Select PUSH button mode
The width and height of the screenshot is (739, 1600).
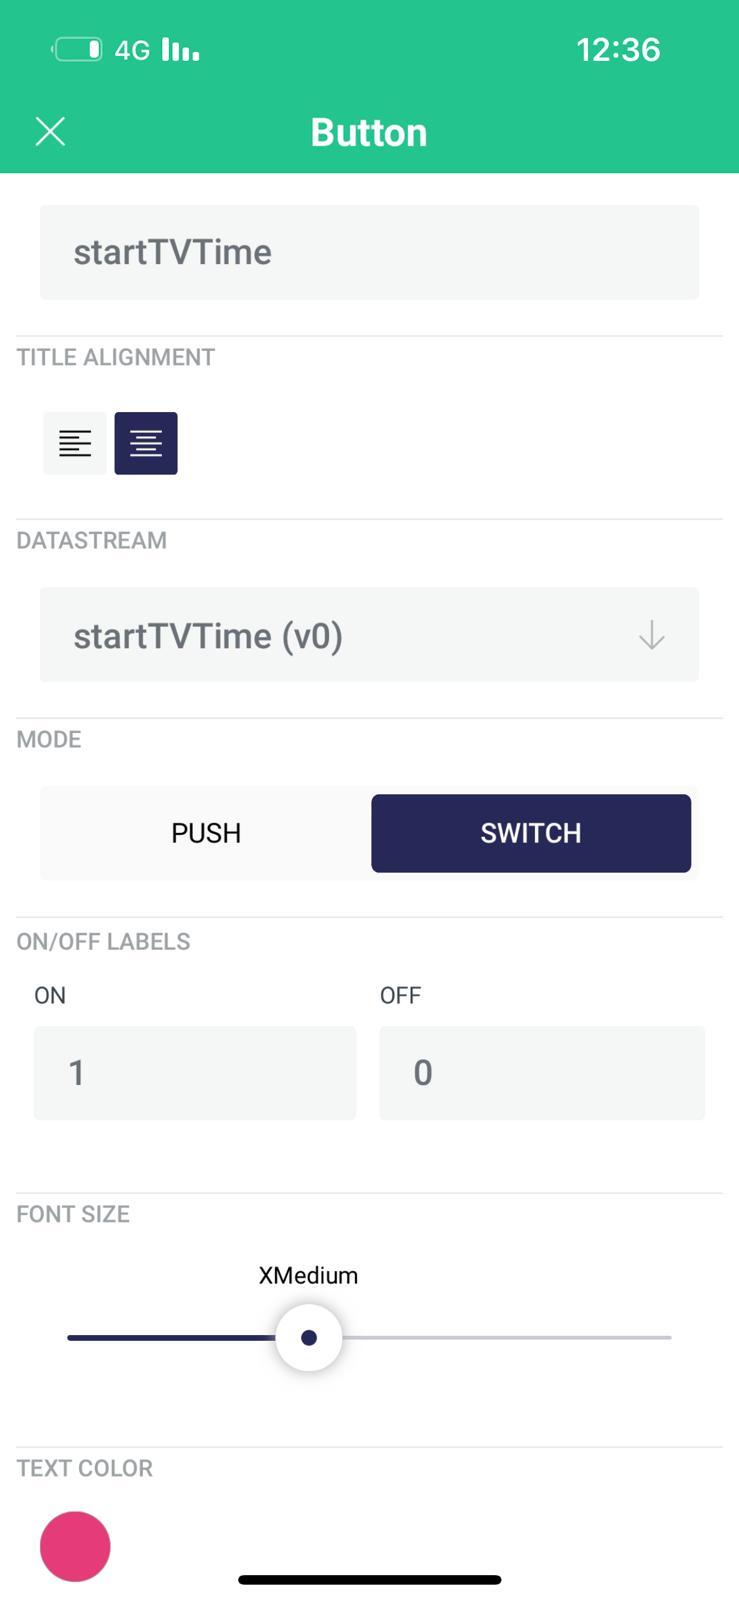pyautogui.click(x=206, y=833)
